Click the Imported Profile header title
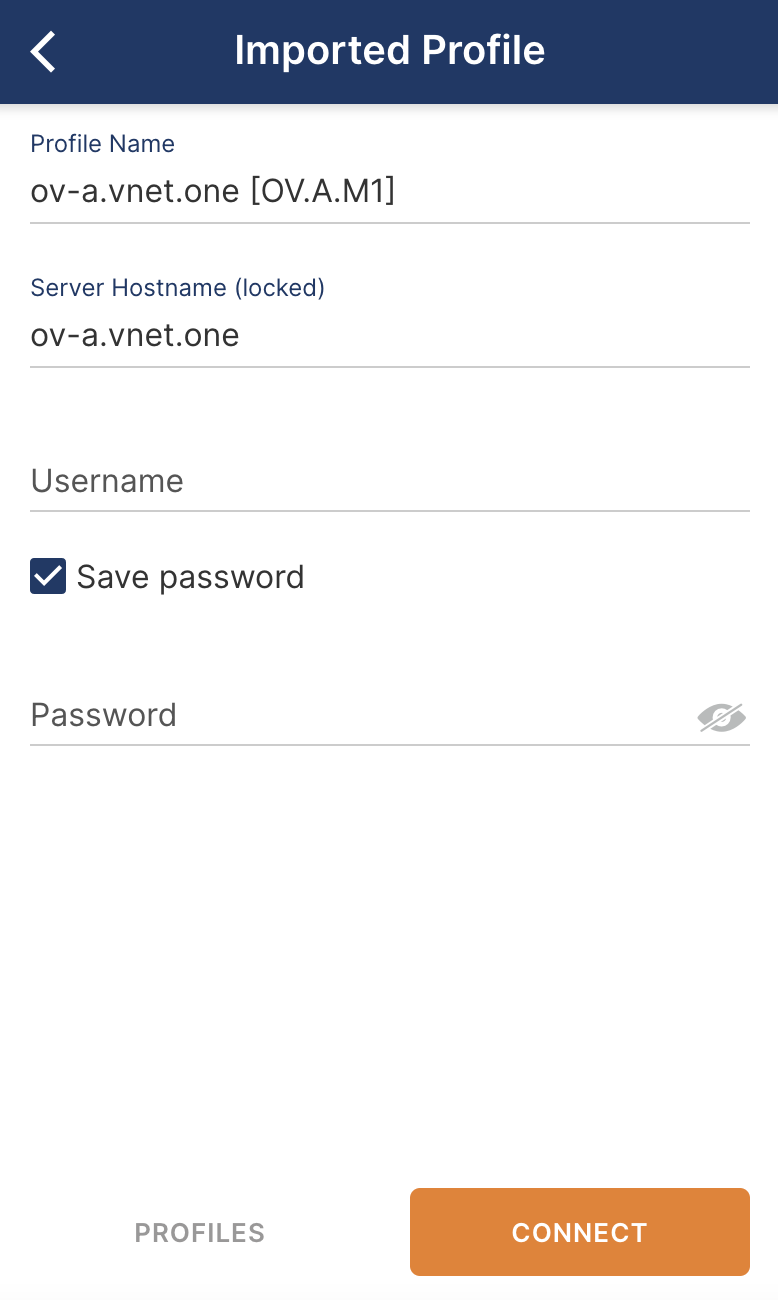The height and width of the screenshot is (1300, 778). 390,51
